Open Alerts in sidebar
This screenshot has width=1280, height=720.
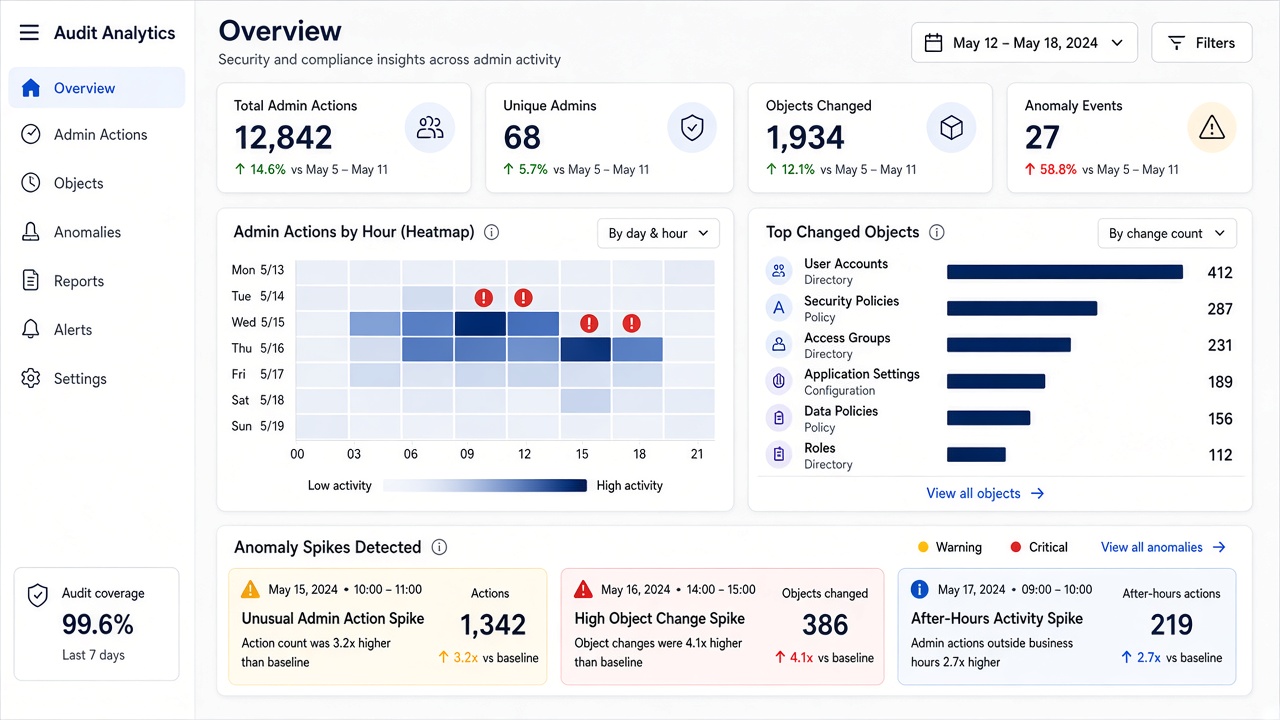[x=97, y=329]
